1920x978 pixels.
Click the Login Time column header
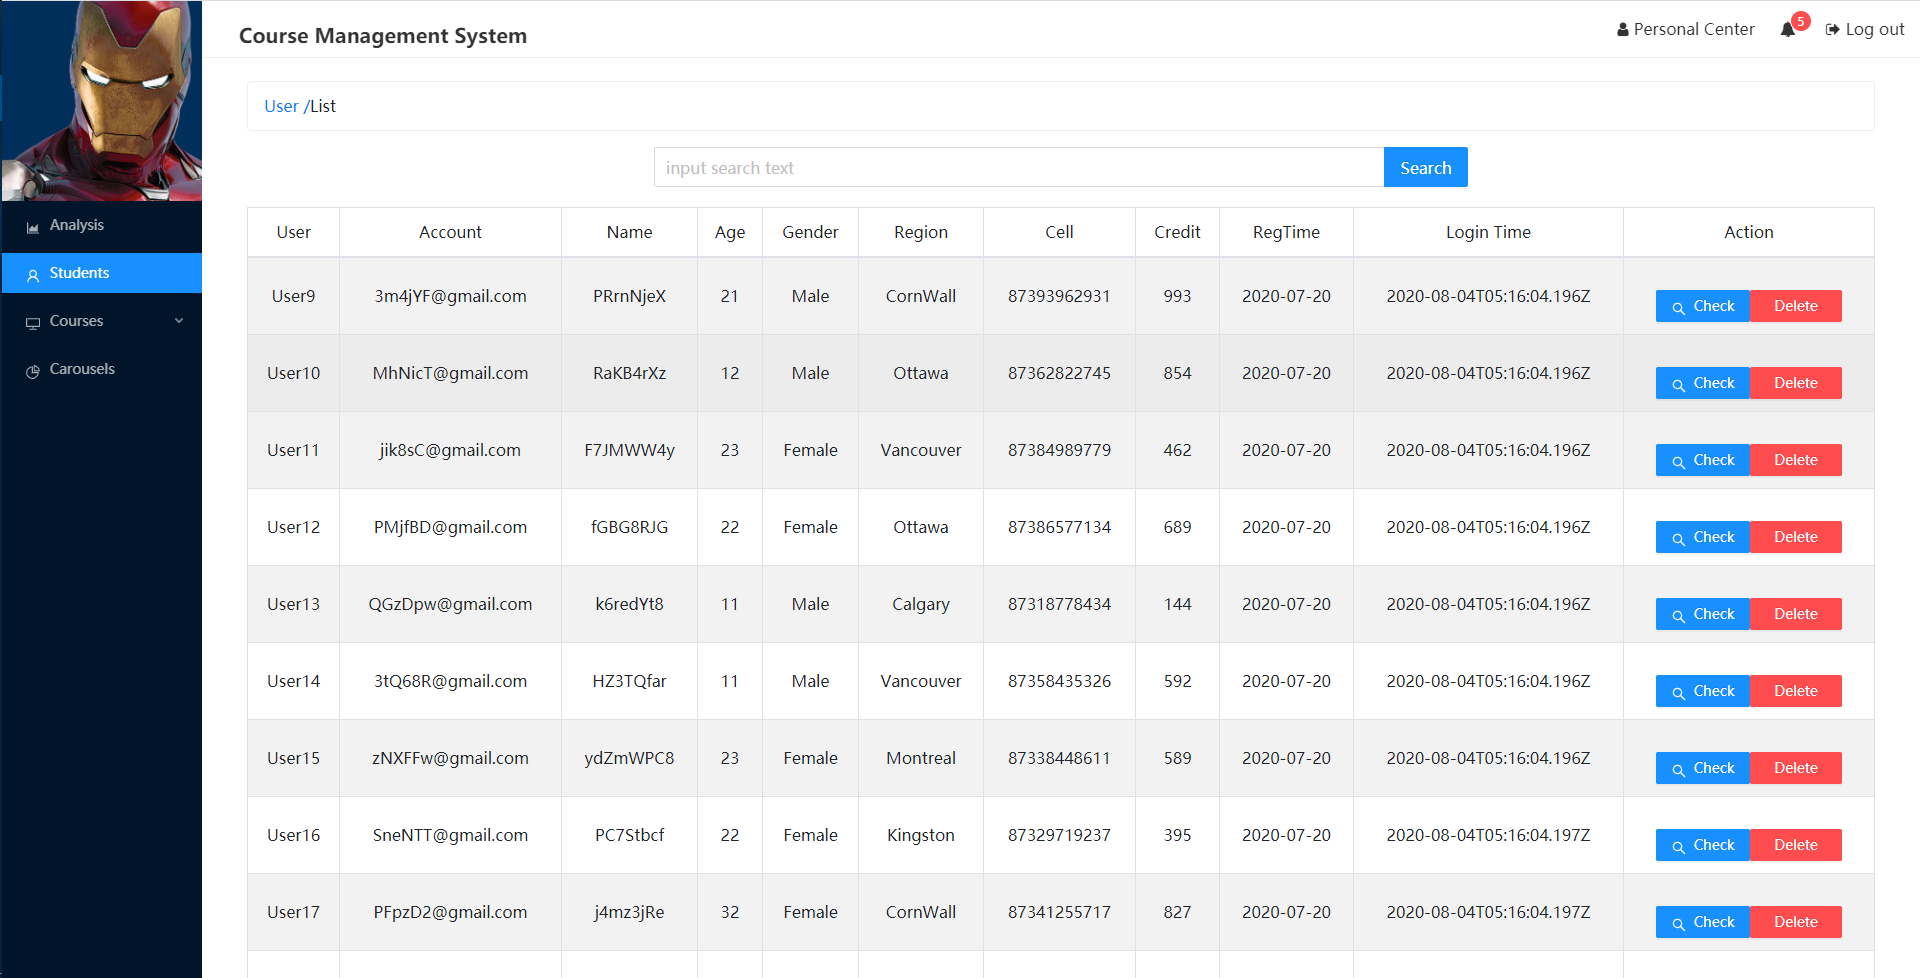click(1488, 232)
